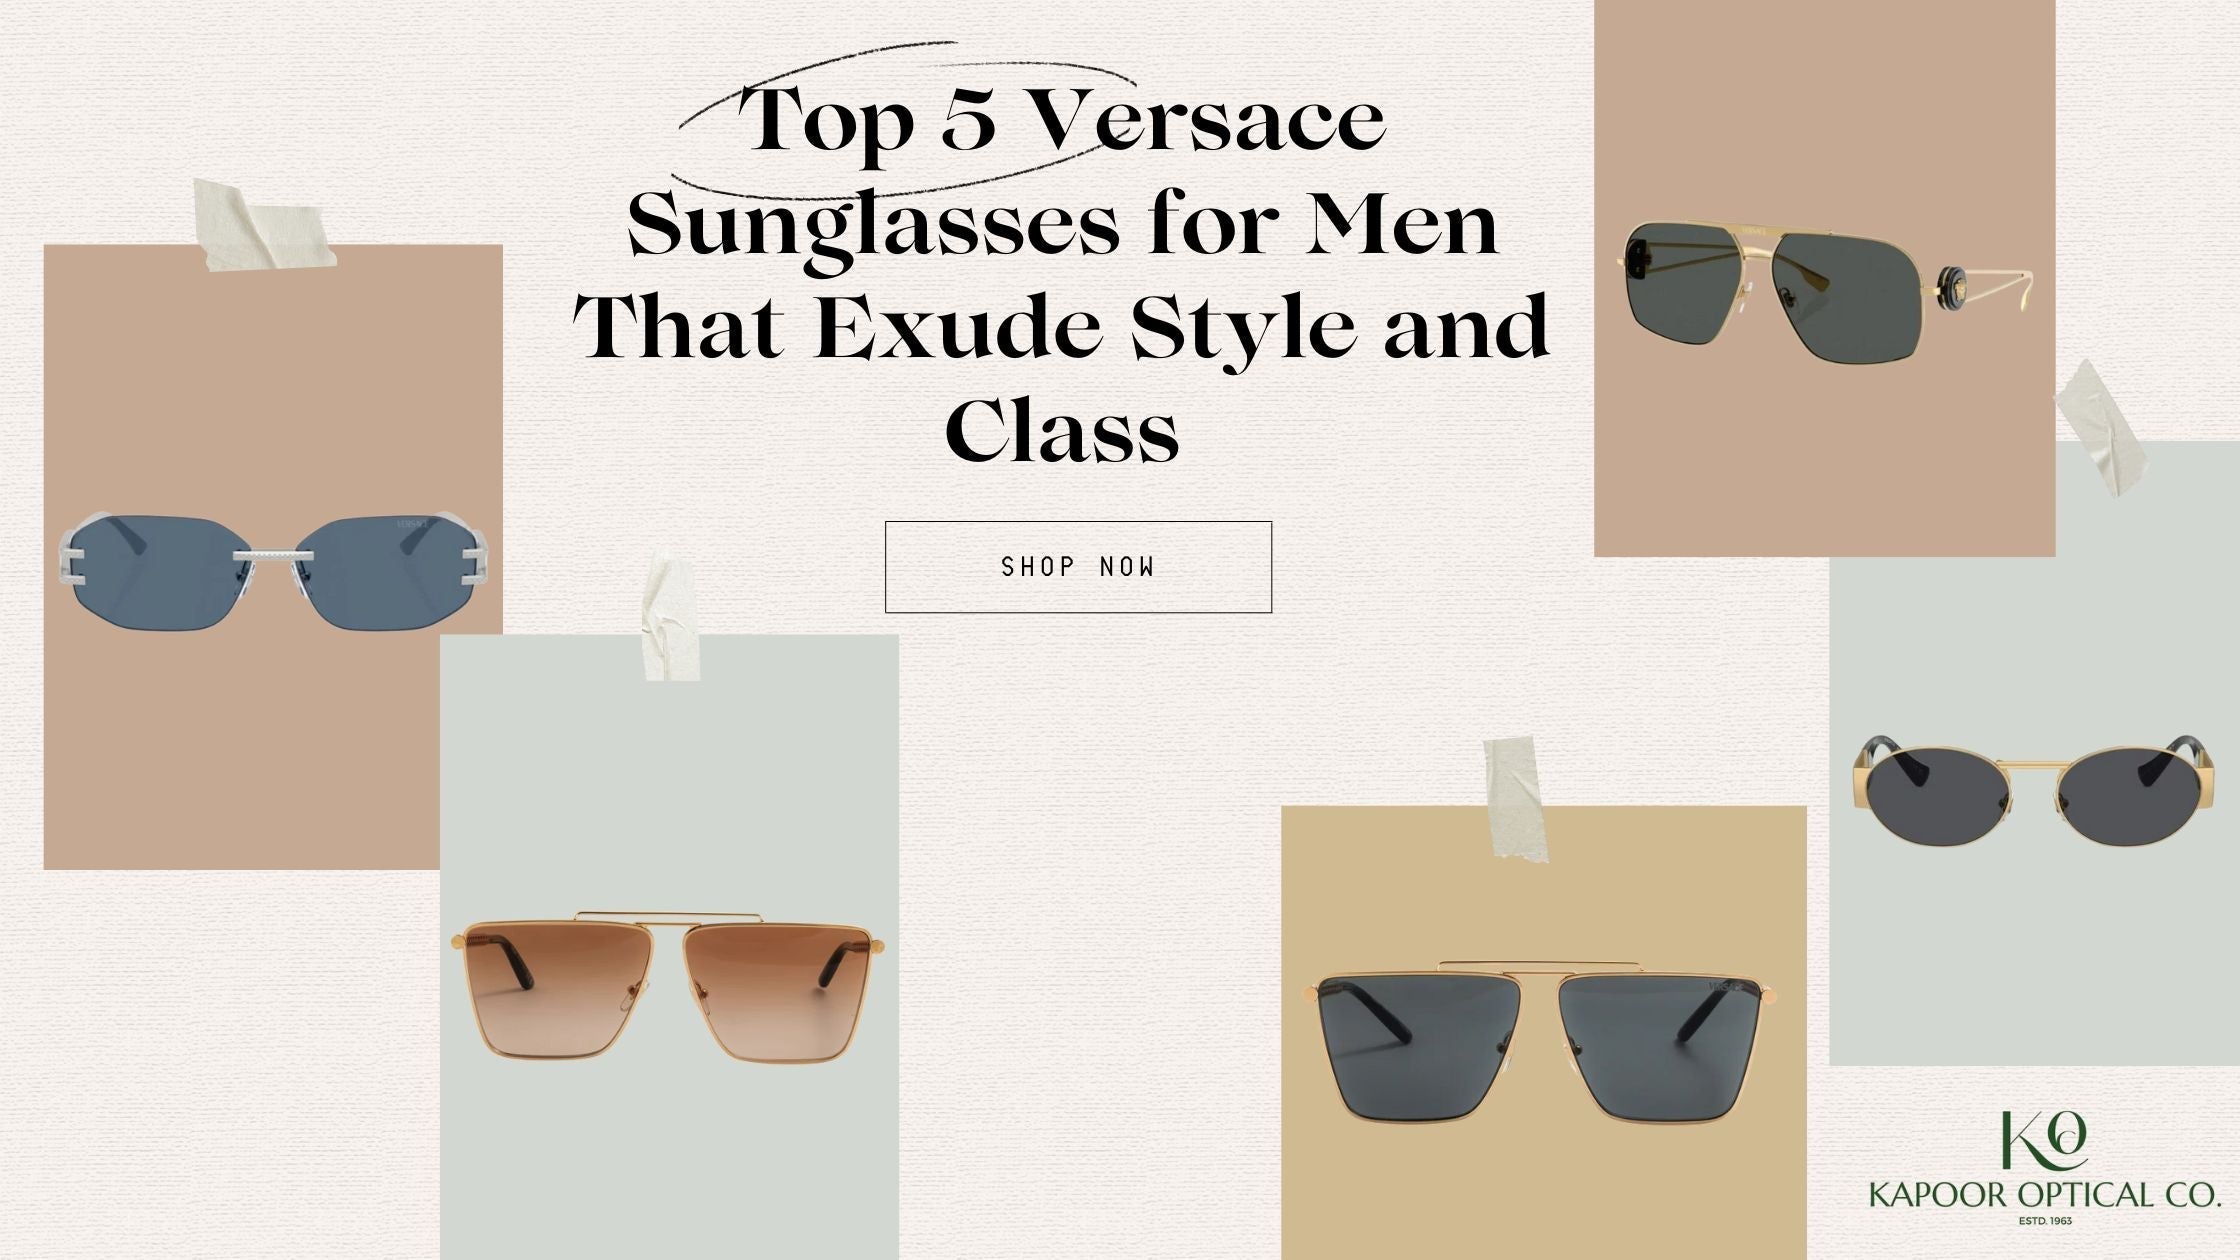This screenshot has height=1260, width=2240.
Task: Click the tape piece on the oval sunglasses card
Action: [2100, 428]
